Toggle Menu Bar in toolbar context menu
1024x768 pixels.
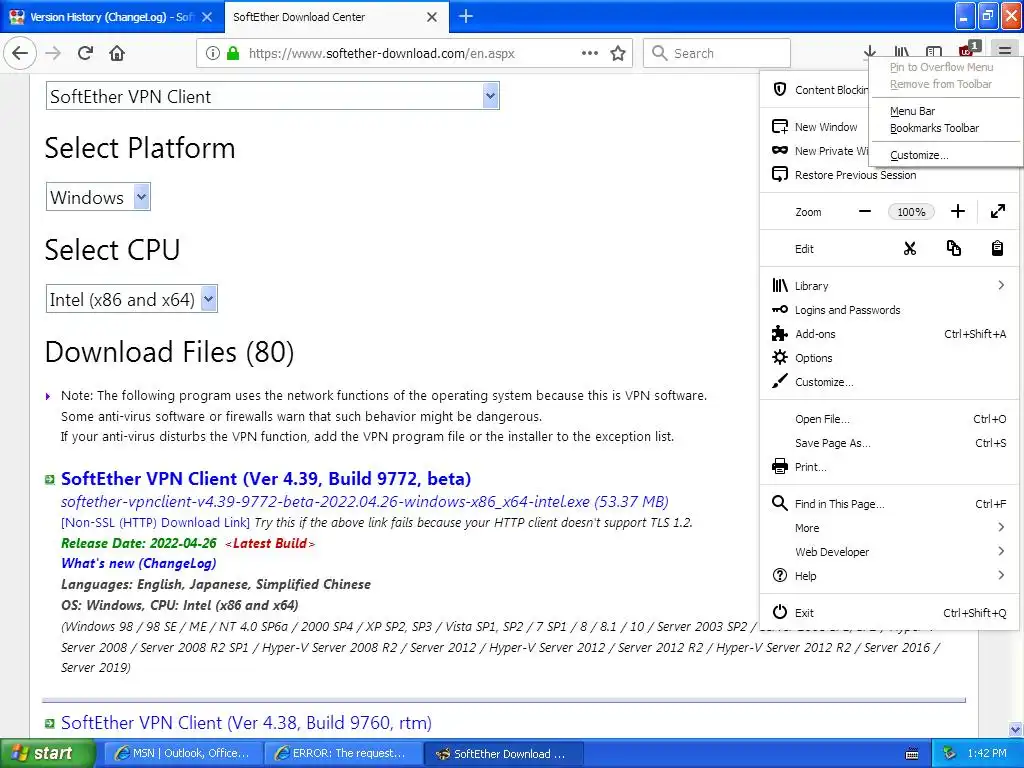(946, 111)
